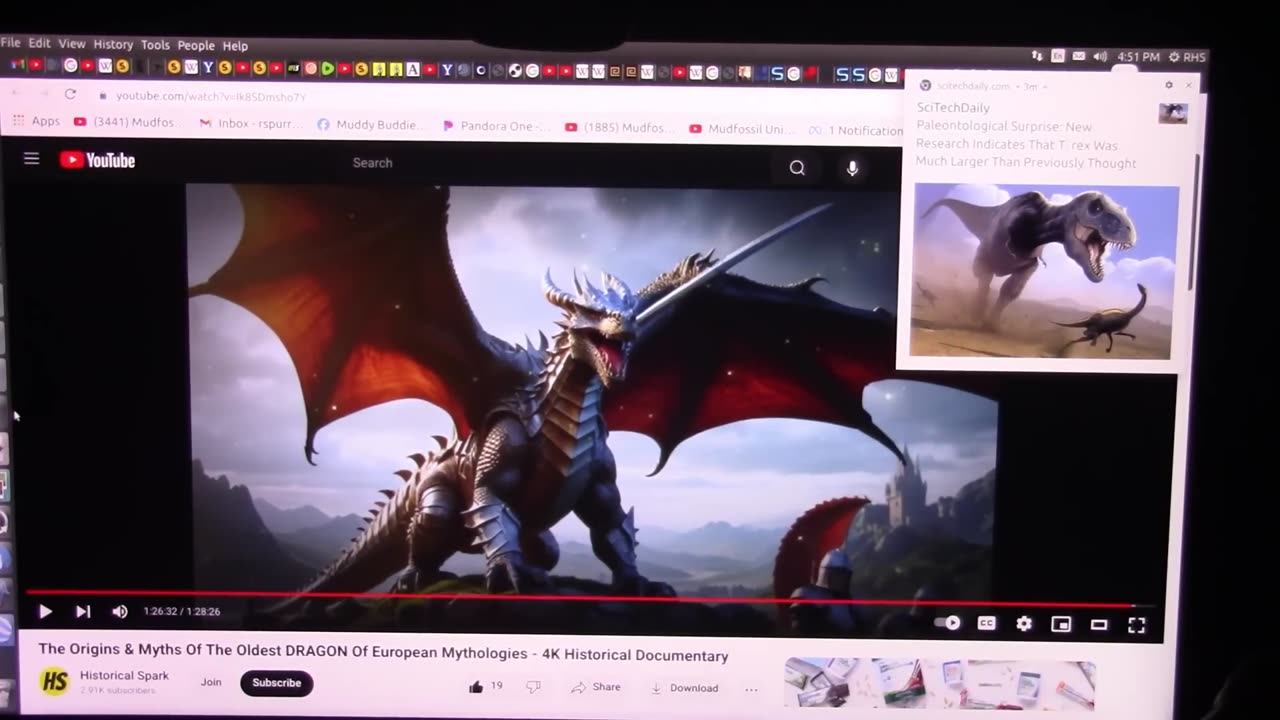Seek on the red video progress bar
Viewport: 1280px width, 720px height.
click(580, 598)
